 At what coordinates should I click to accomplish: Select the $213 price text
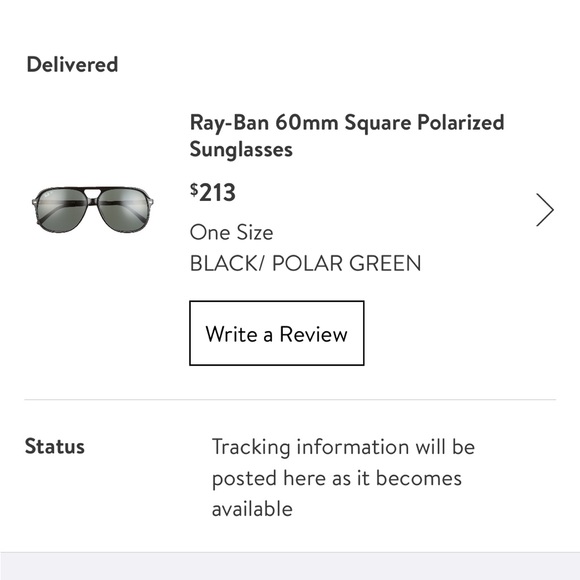coord(213,192)
